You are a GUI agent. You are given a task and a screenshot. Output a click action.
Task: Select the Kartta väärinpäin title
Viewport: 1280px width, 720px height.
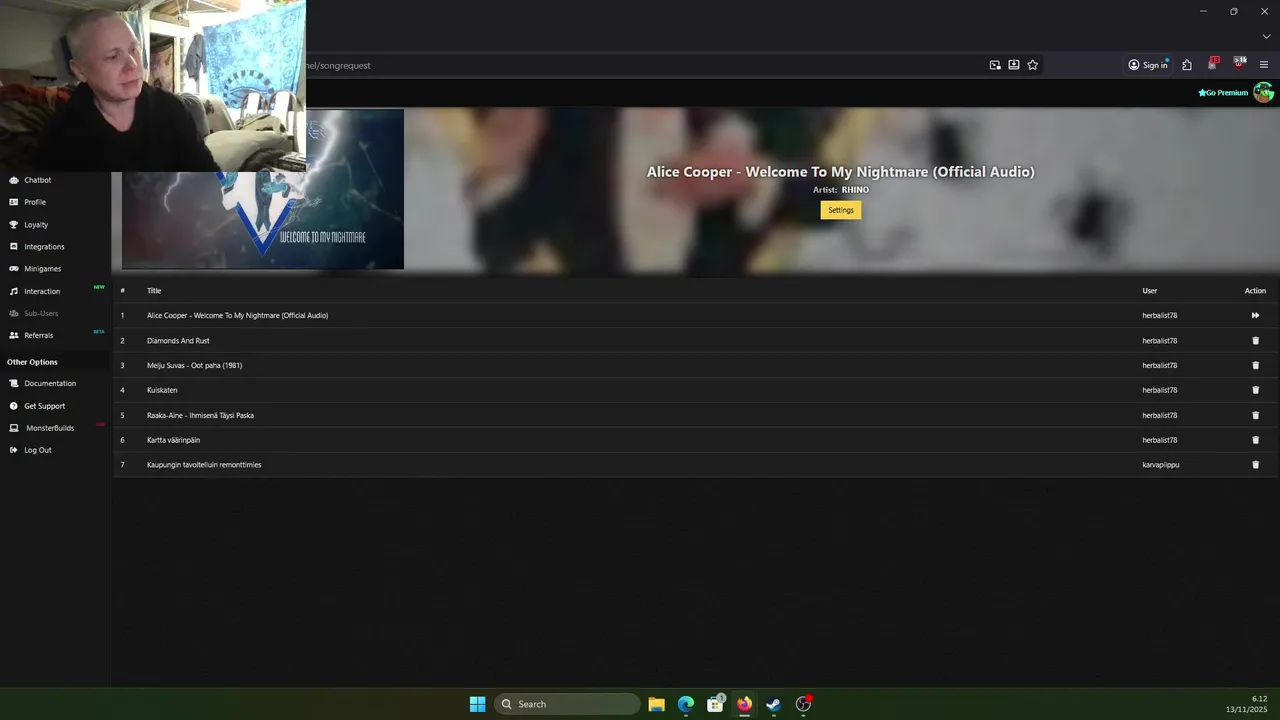173,440
